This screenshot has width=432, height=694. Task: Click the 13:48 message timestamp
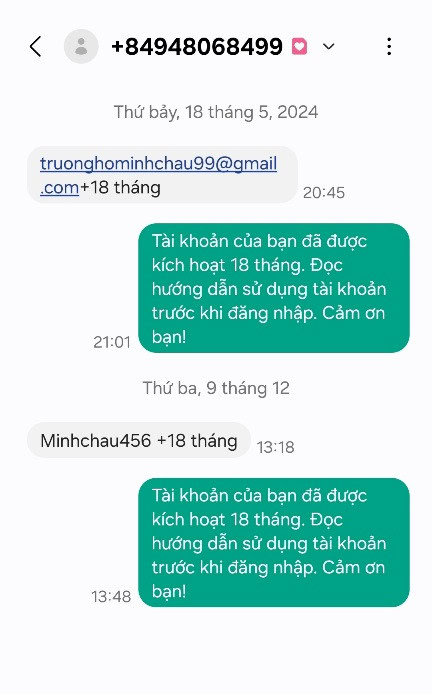click(111, 597)
